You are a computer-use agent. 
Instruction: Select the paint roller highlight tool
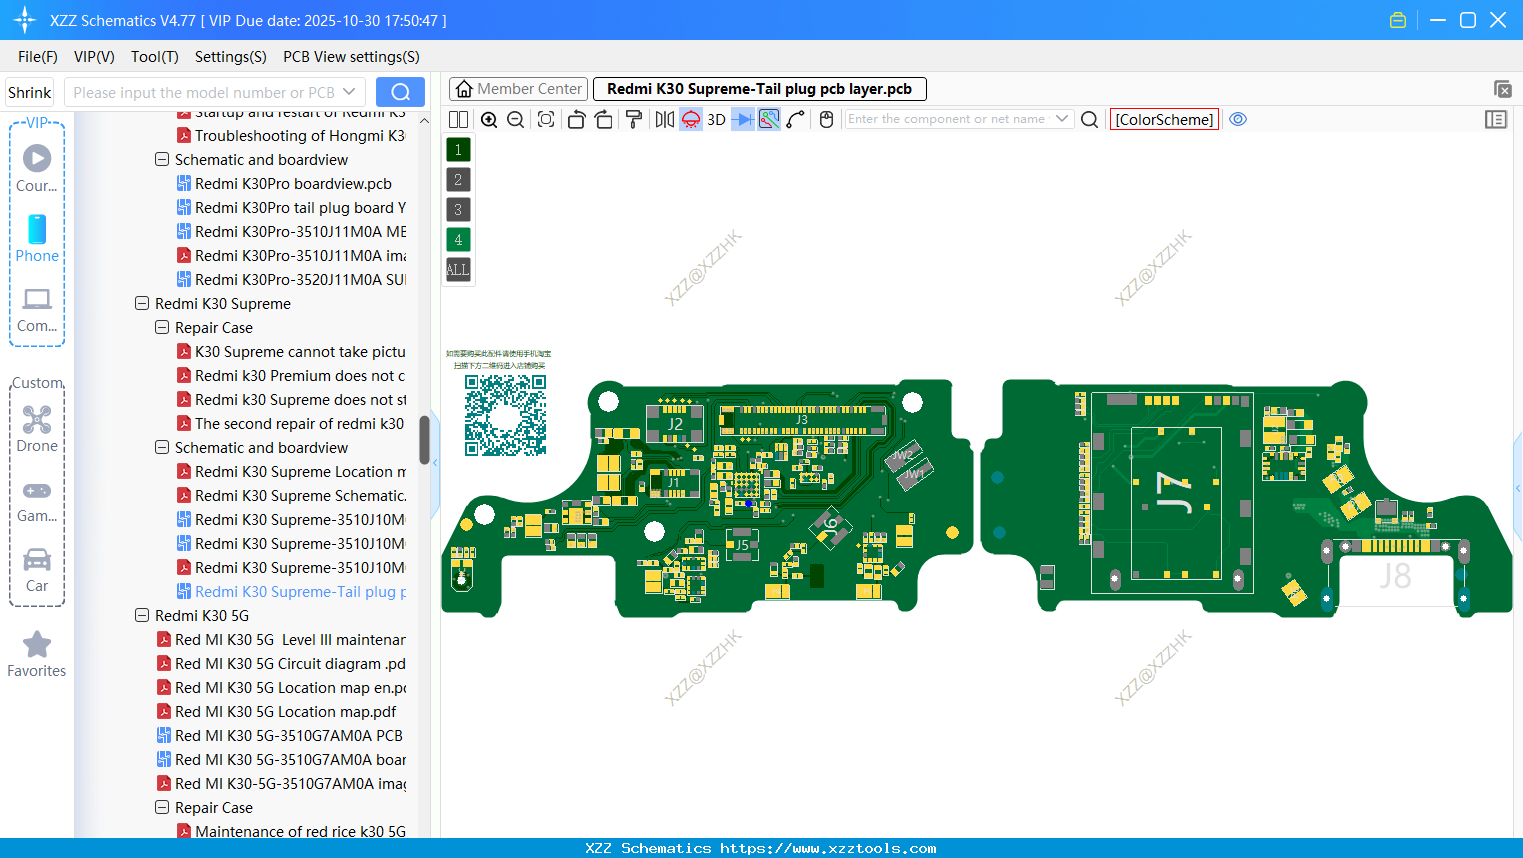(x=634, y=120)
